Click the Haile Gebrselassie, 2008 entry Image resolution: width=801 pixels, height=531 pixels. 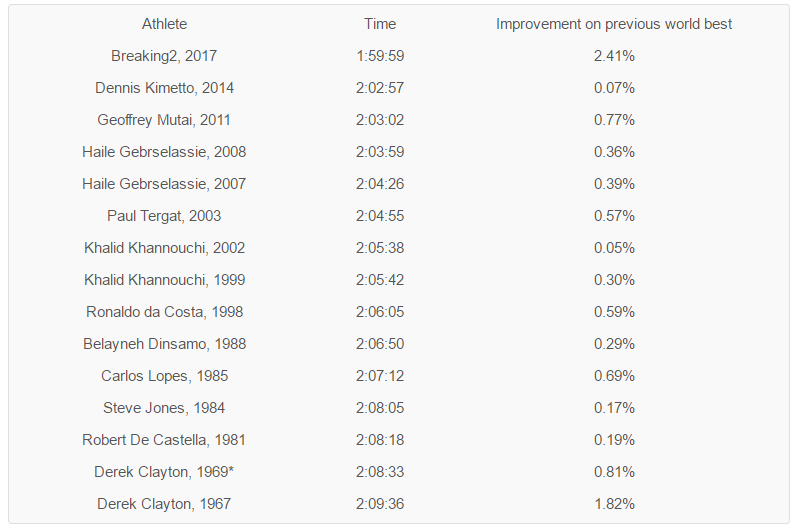click(x=164, y=152)
